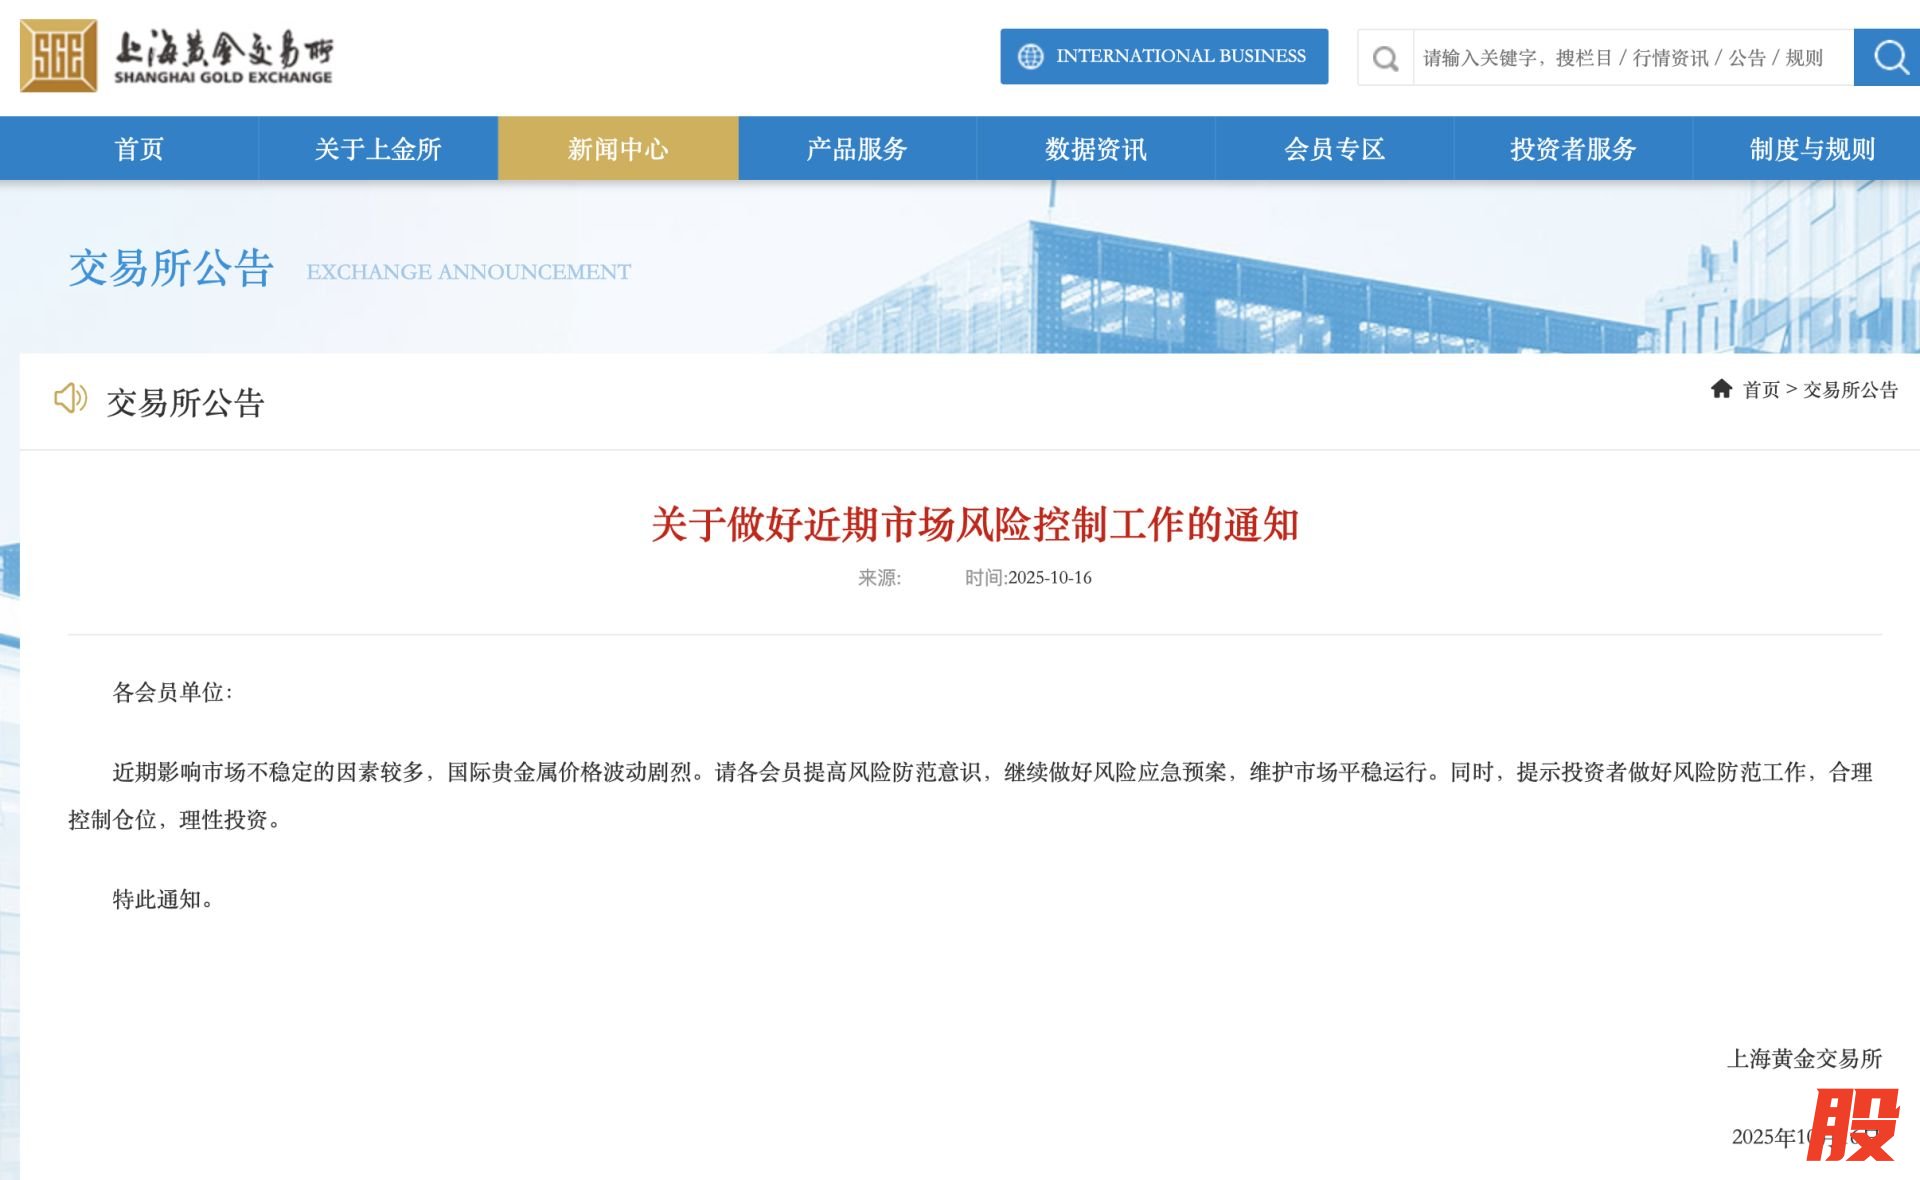This screenshot has width=1920, height=1180.
Task: Open 数据资讯 navigation menu
Action: pyautogui.click(x=1096, y=149)
